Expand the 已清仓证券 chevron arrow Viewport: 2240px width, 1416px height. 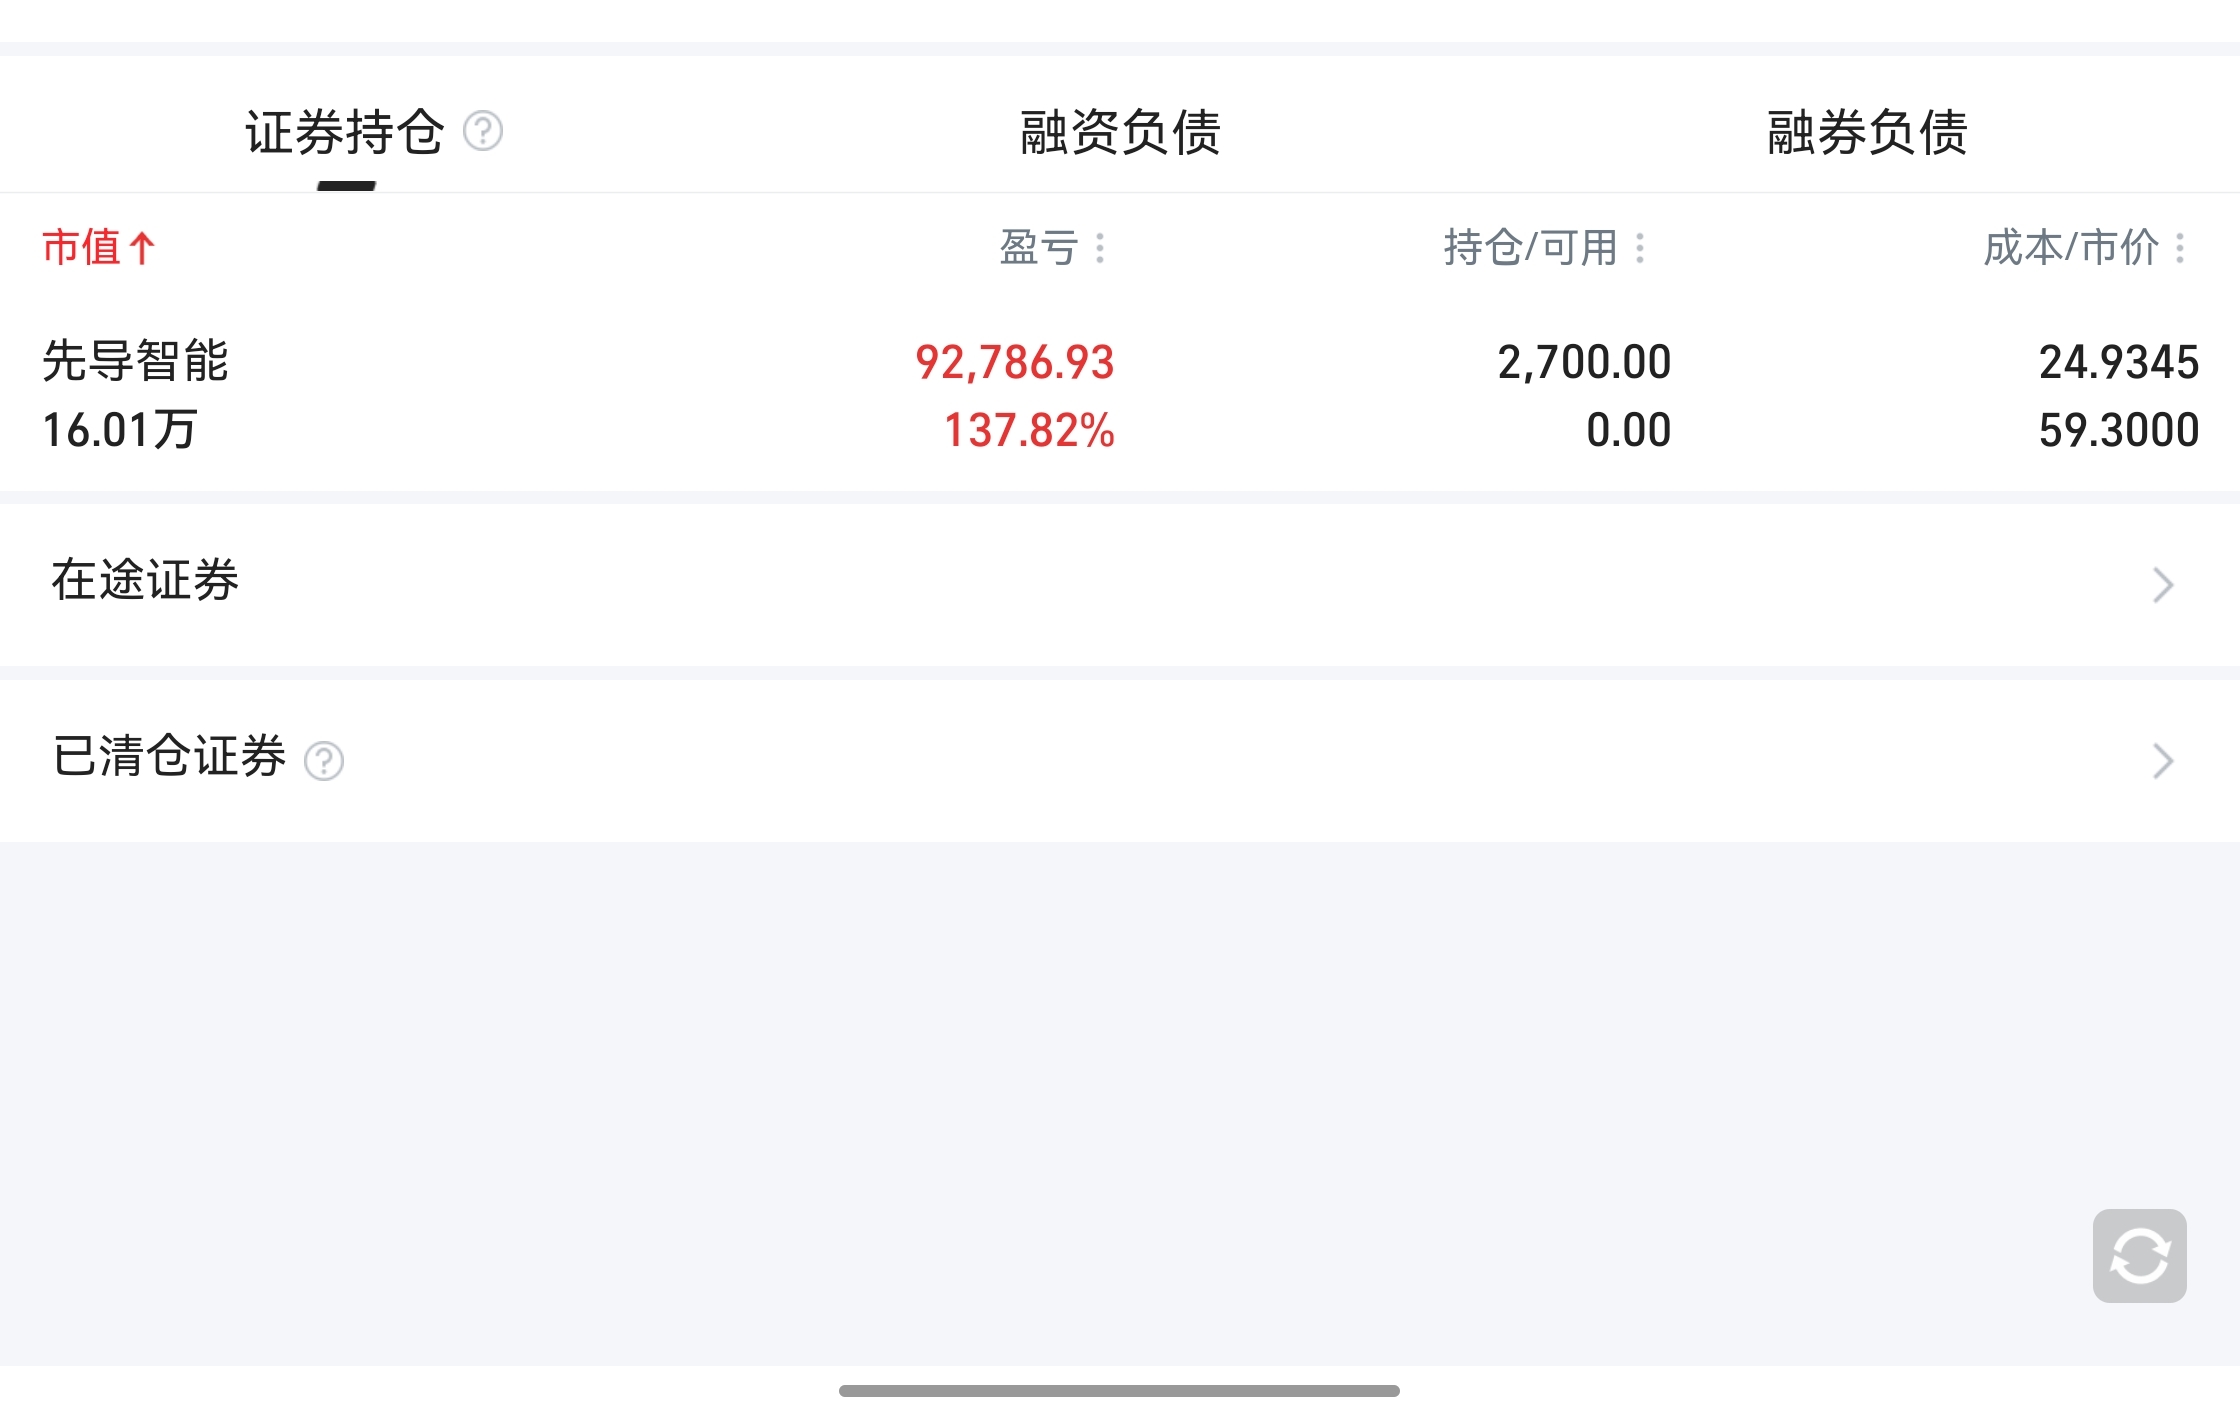(2163, 761)
